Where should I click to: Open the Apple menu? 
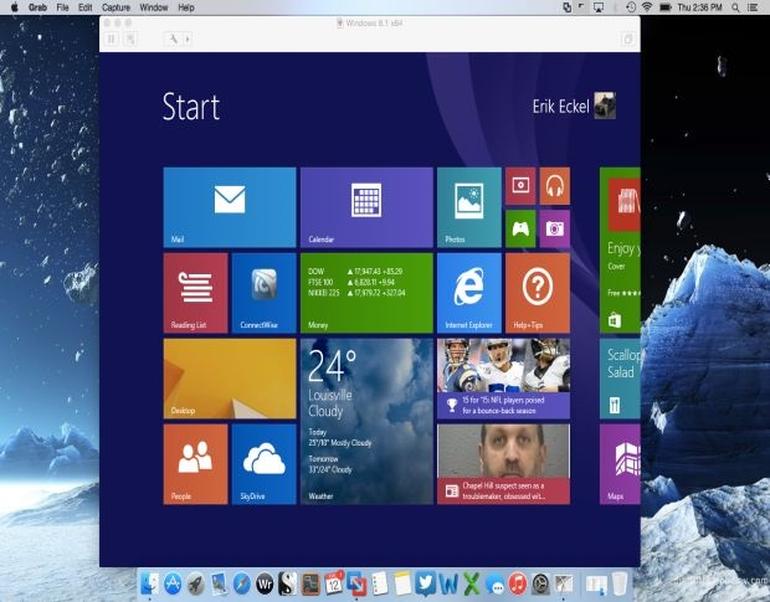[14, 7]
